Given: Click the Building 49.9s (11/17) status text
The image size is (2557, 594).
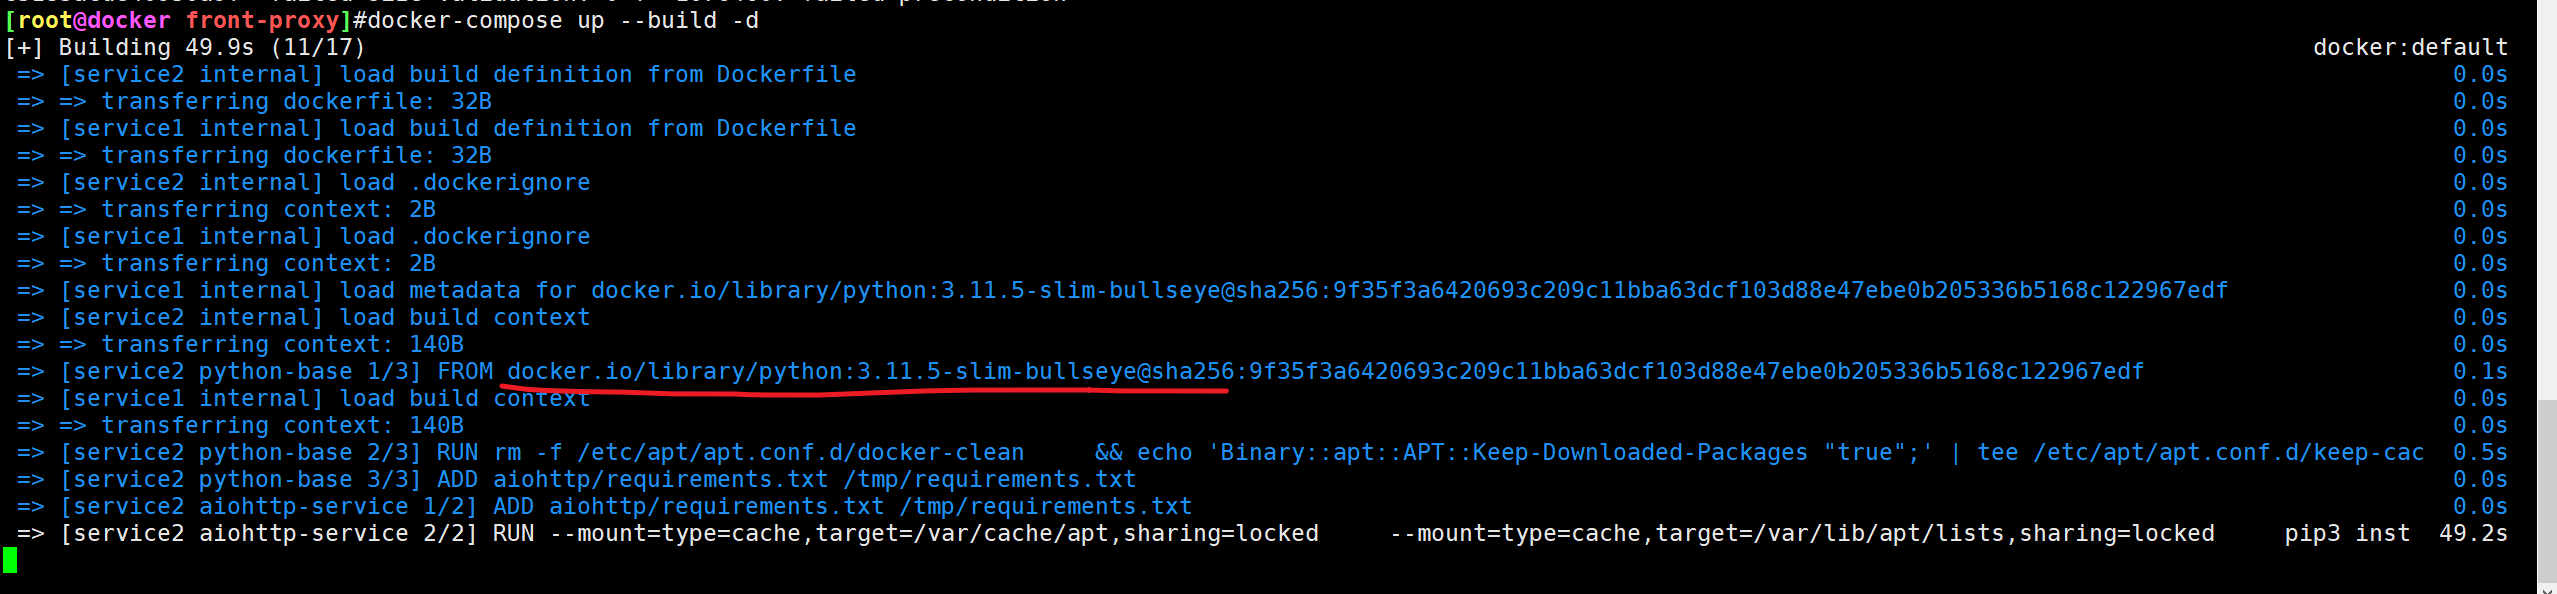Looking at the screenshot, I should pos(212,48).
